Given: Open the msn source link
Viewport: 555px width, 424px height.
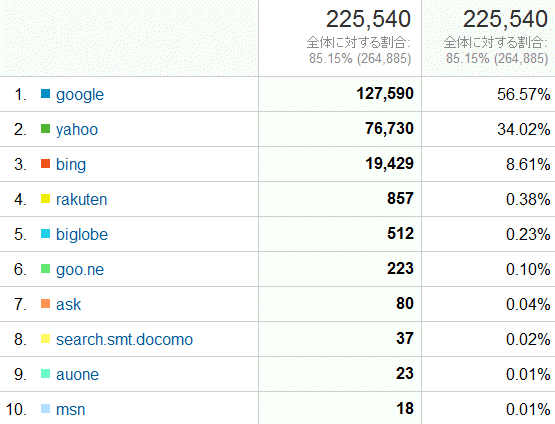Looking at the screenshot, I should pos(70,409).
